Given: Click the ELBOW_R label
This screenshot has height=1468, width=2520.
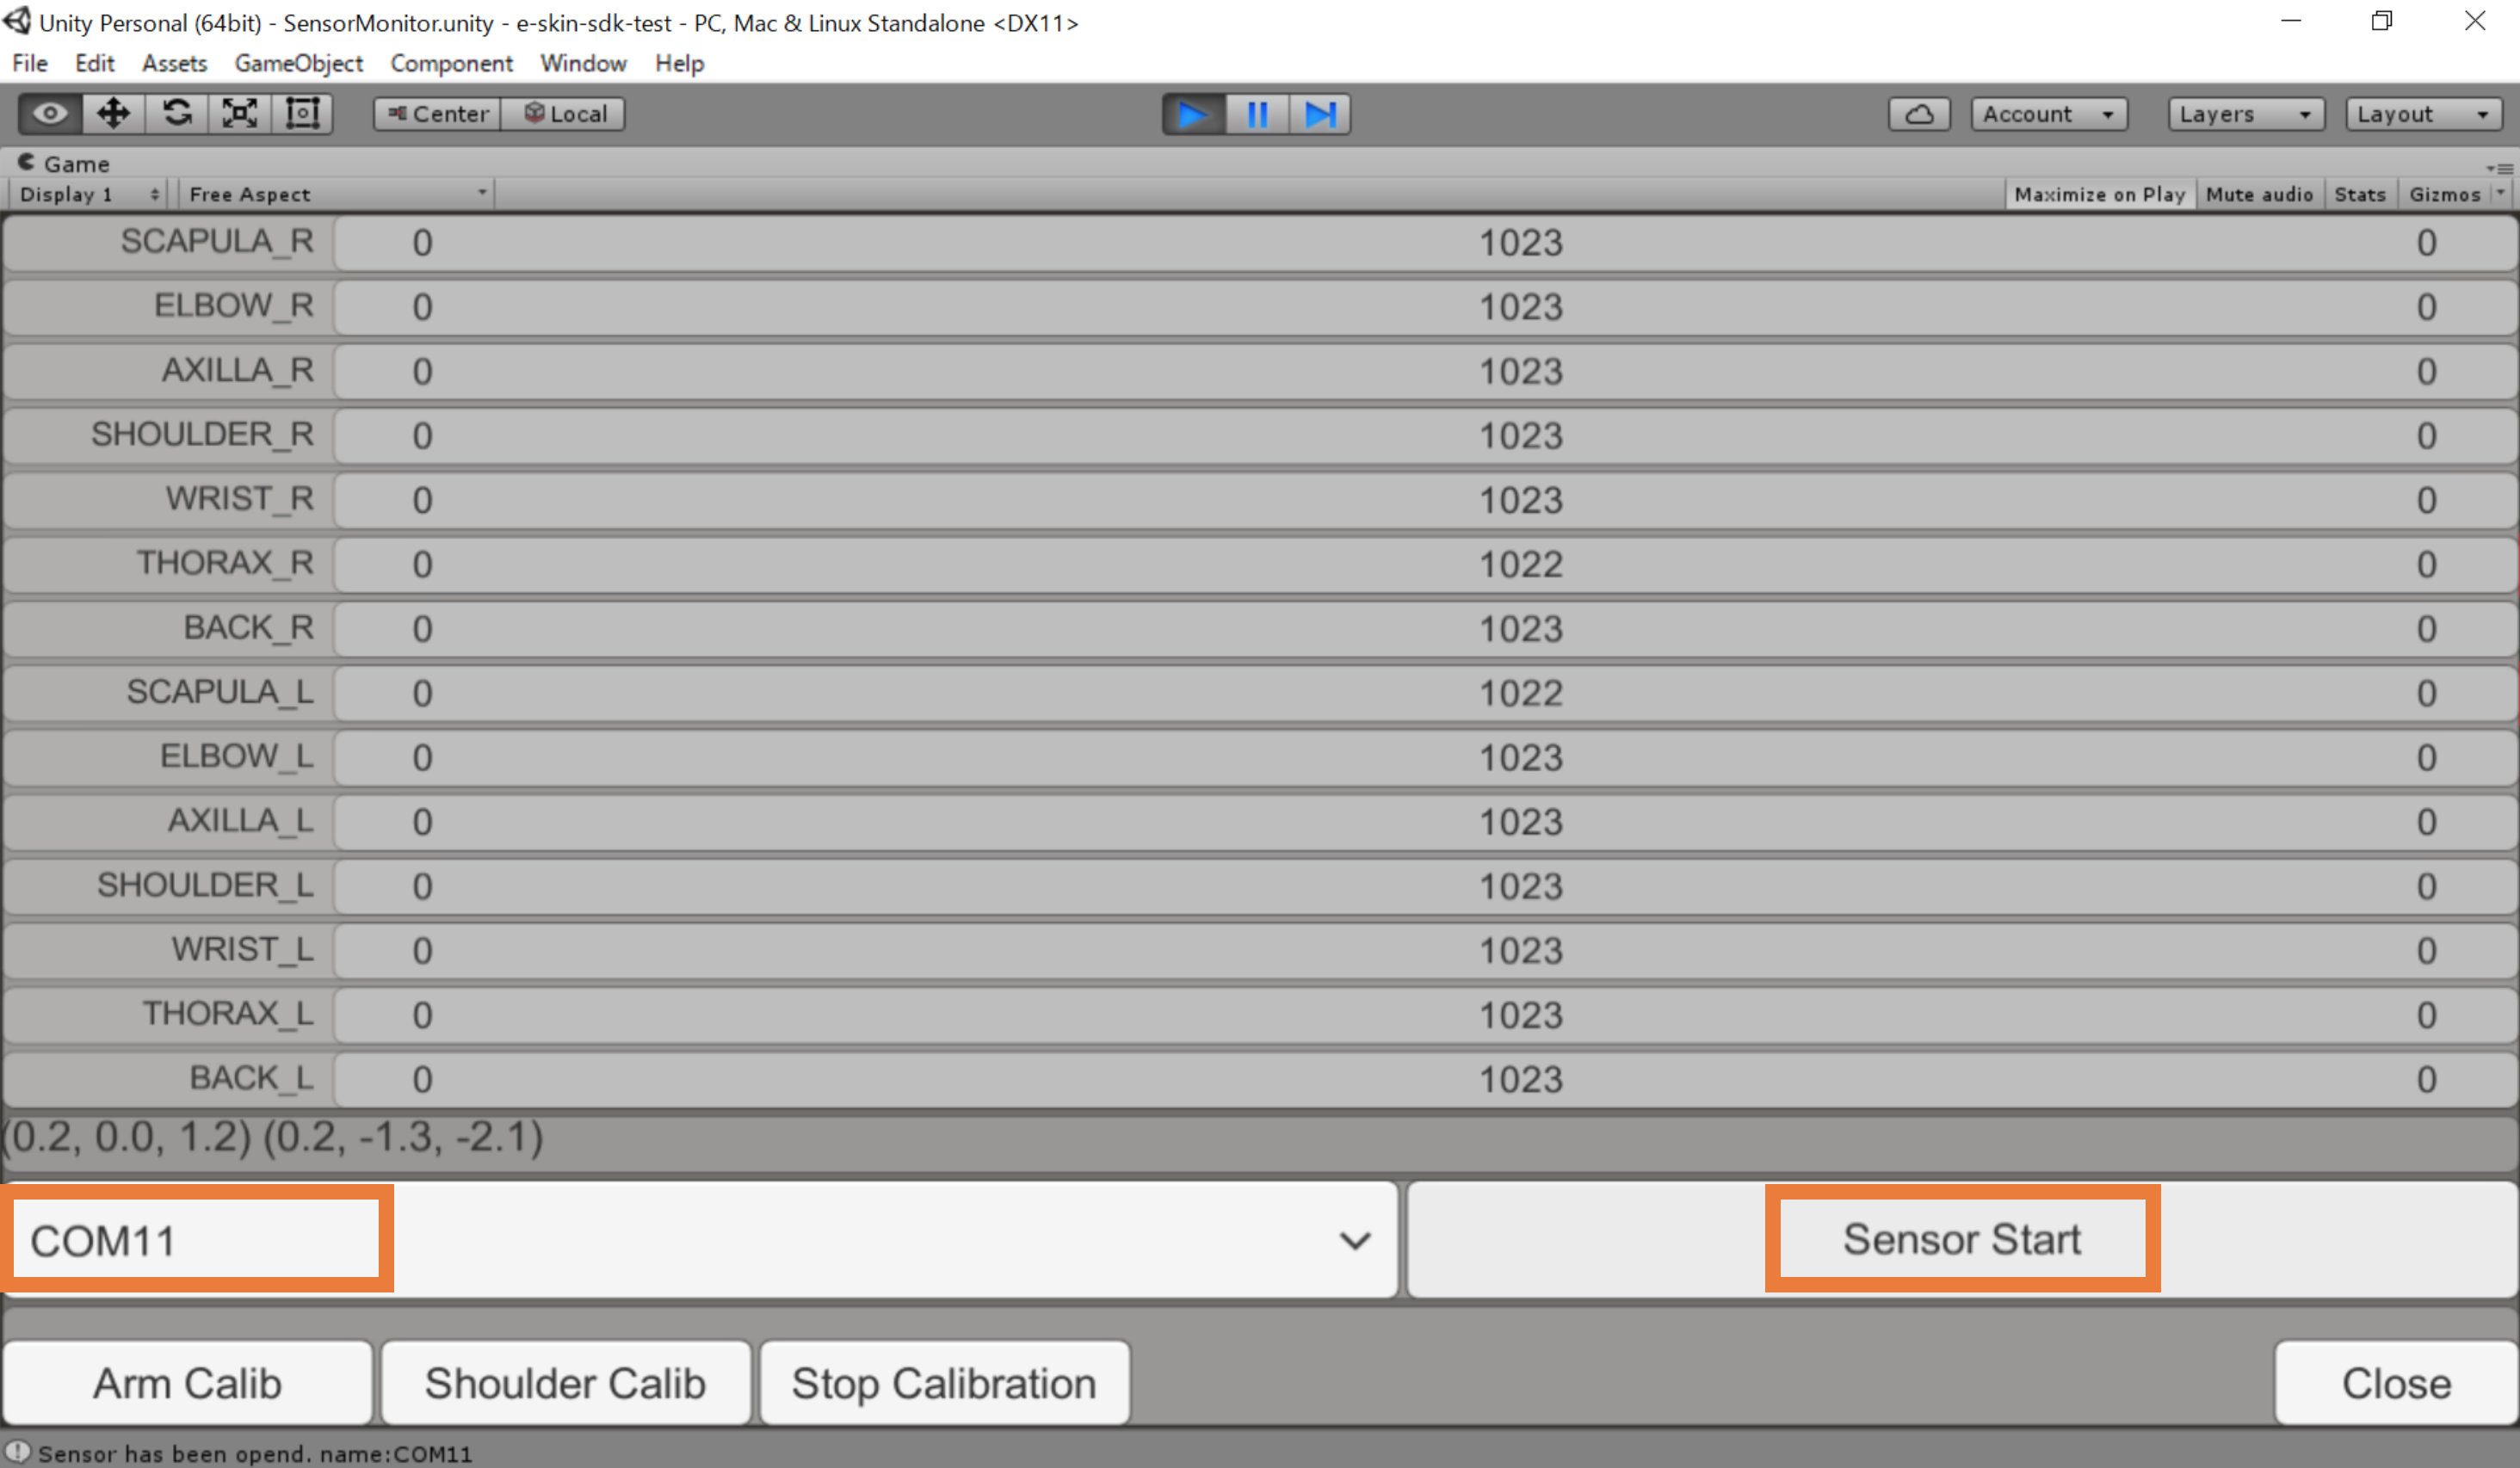Looking at the screenshot, I should pos(233,306).
